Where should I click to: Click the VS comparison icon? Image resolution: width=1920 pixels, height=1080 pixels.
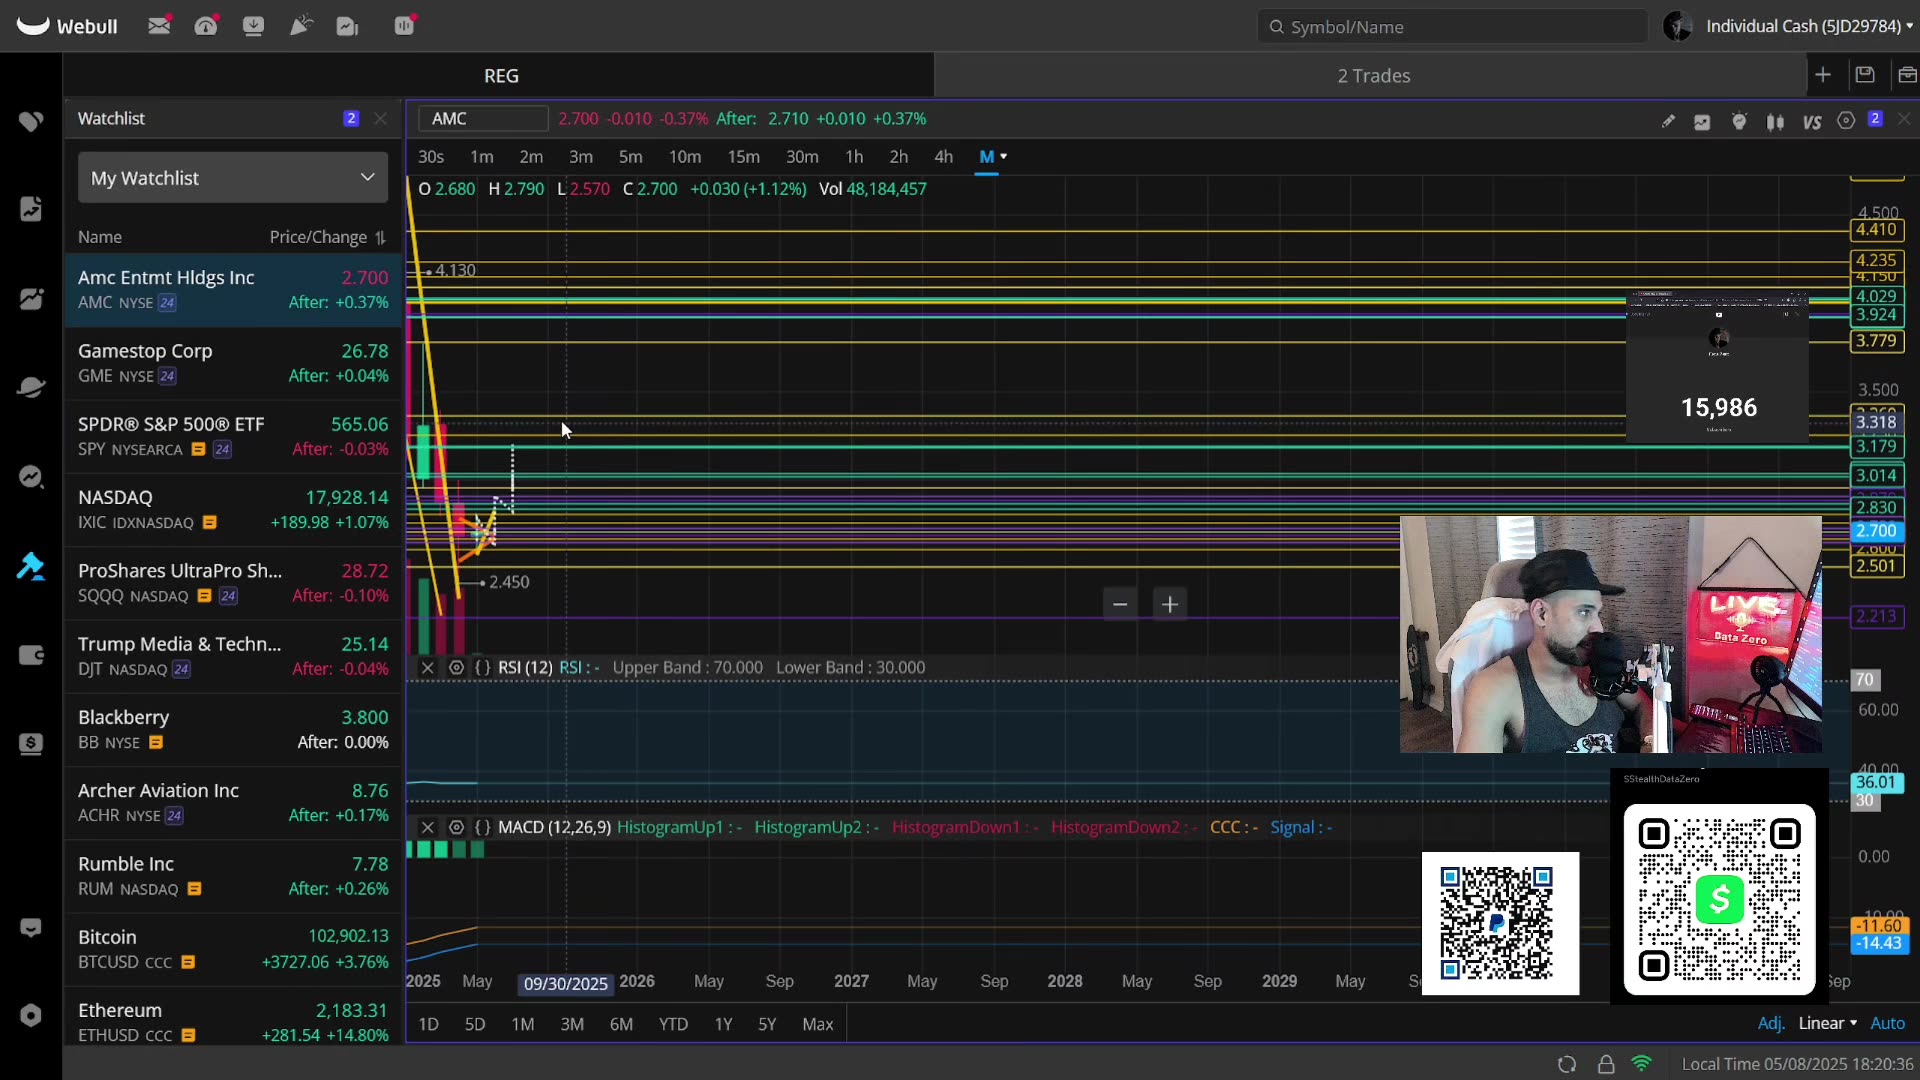click(1812, 123)
